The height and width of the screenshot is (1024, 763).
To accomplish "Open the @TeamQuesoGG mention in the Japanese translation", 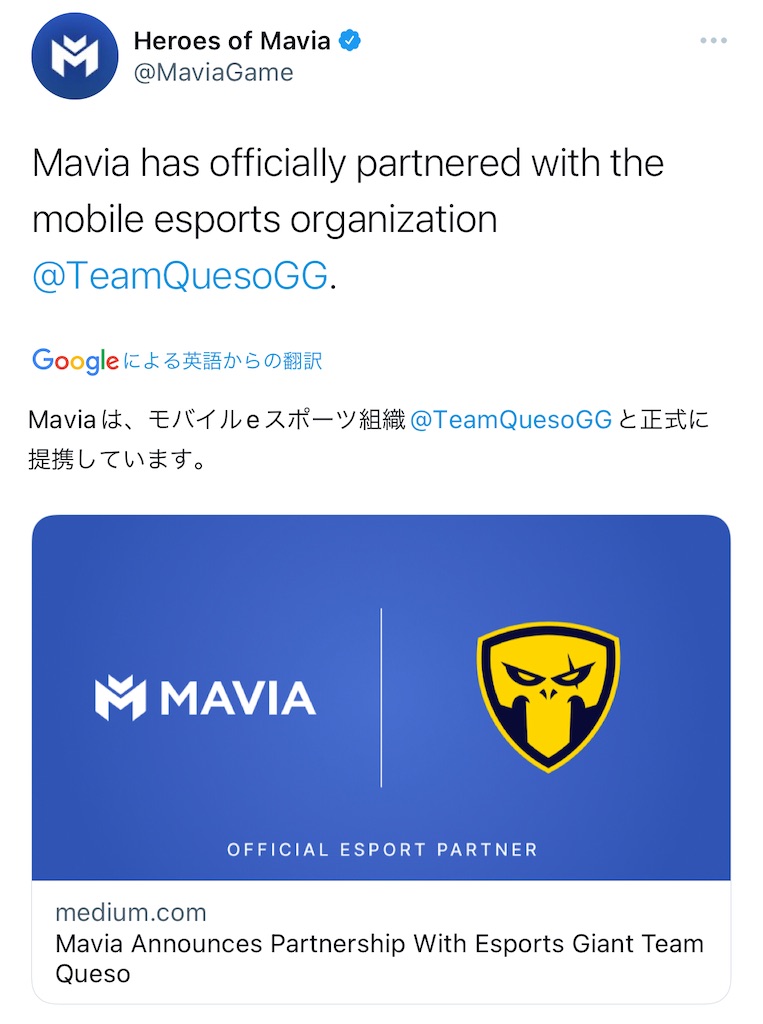I will 511,419.
